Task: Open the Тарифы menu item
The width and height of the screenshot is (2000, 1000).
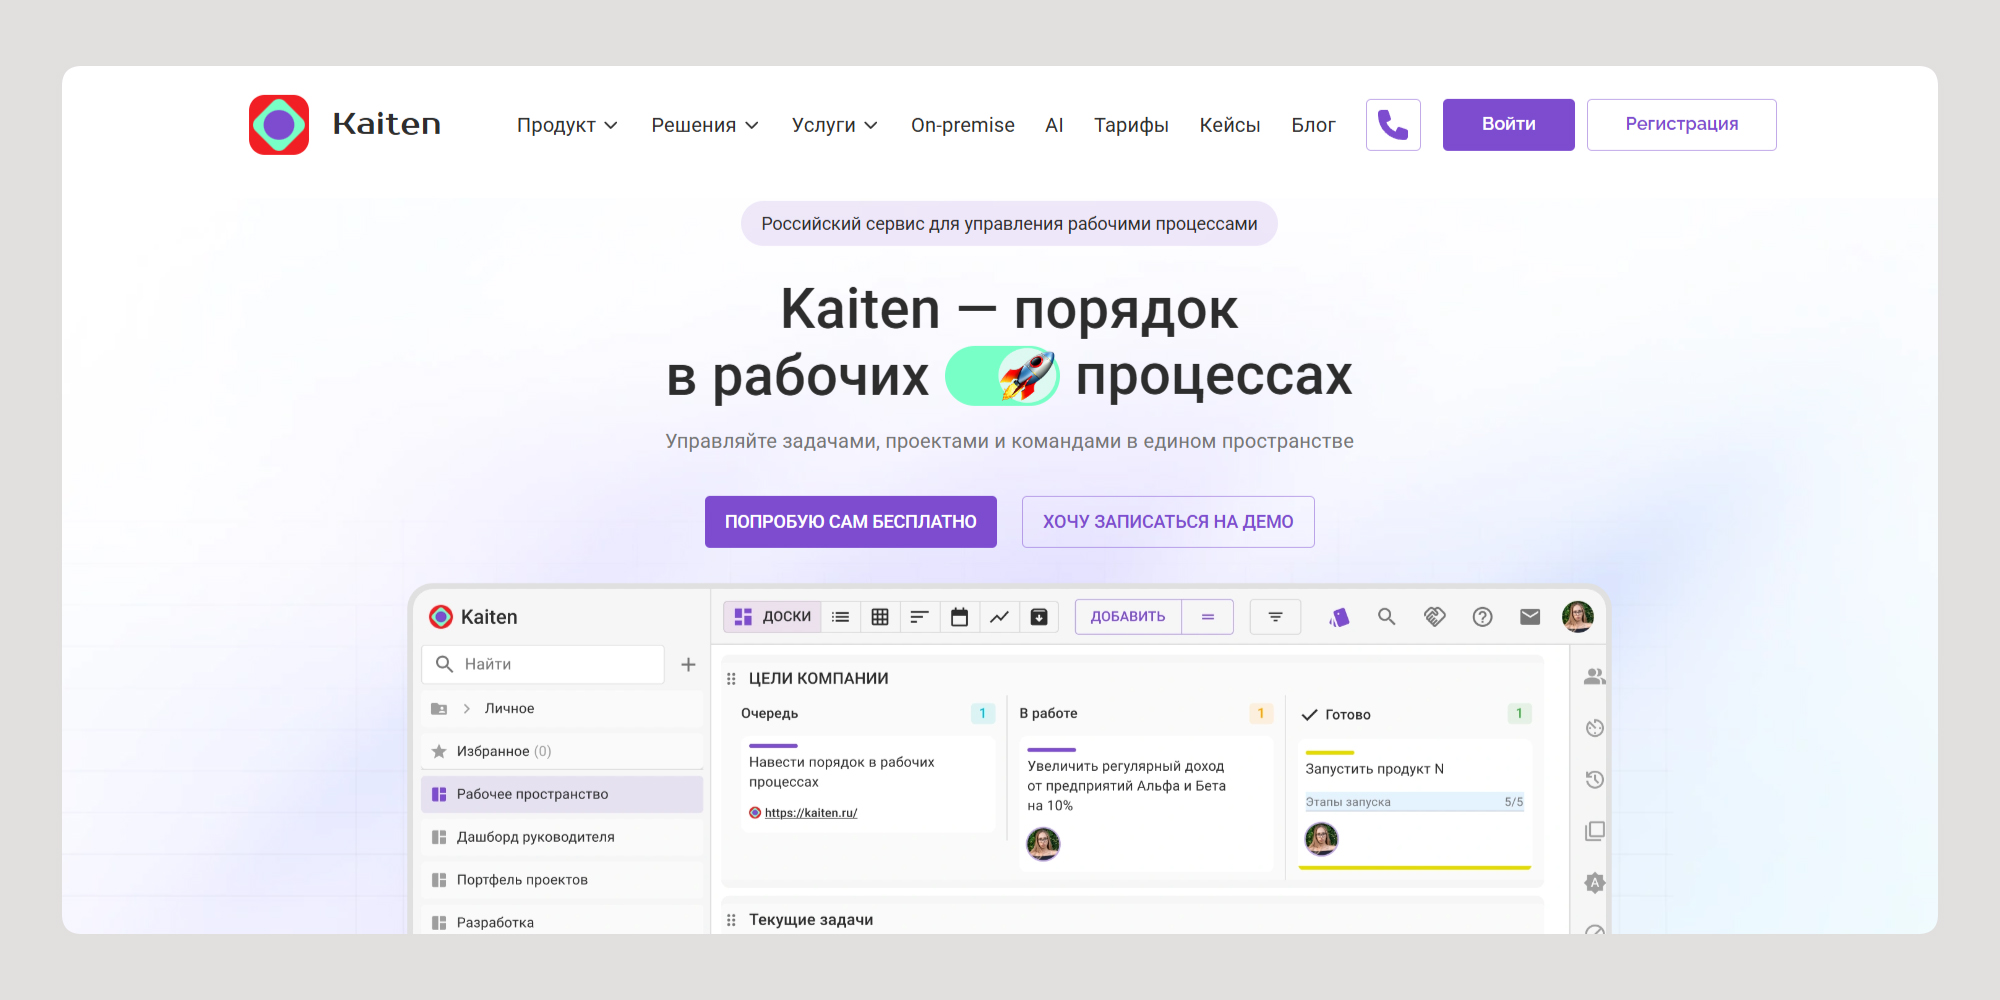Action: (1131, 125)
